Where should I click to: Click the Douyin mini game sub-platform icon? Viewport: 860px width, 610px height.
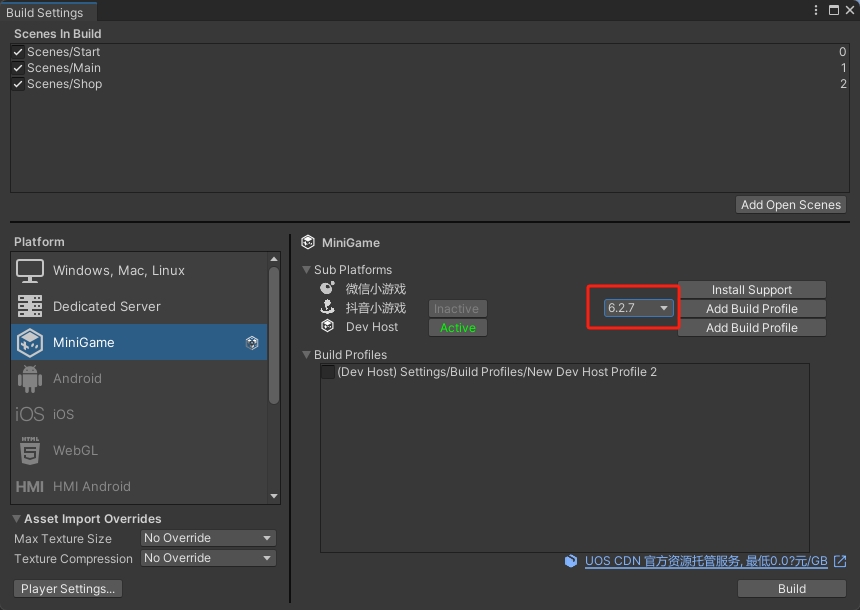(x=327, y=308)
